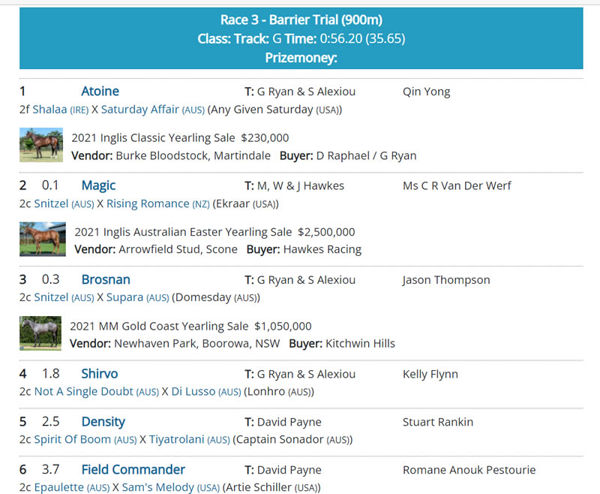Open the Epaulette sire link
Image resolution: width=600 pixels, height=494 pixels.
[x=59, y=487]
